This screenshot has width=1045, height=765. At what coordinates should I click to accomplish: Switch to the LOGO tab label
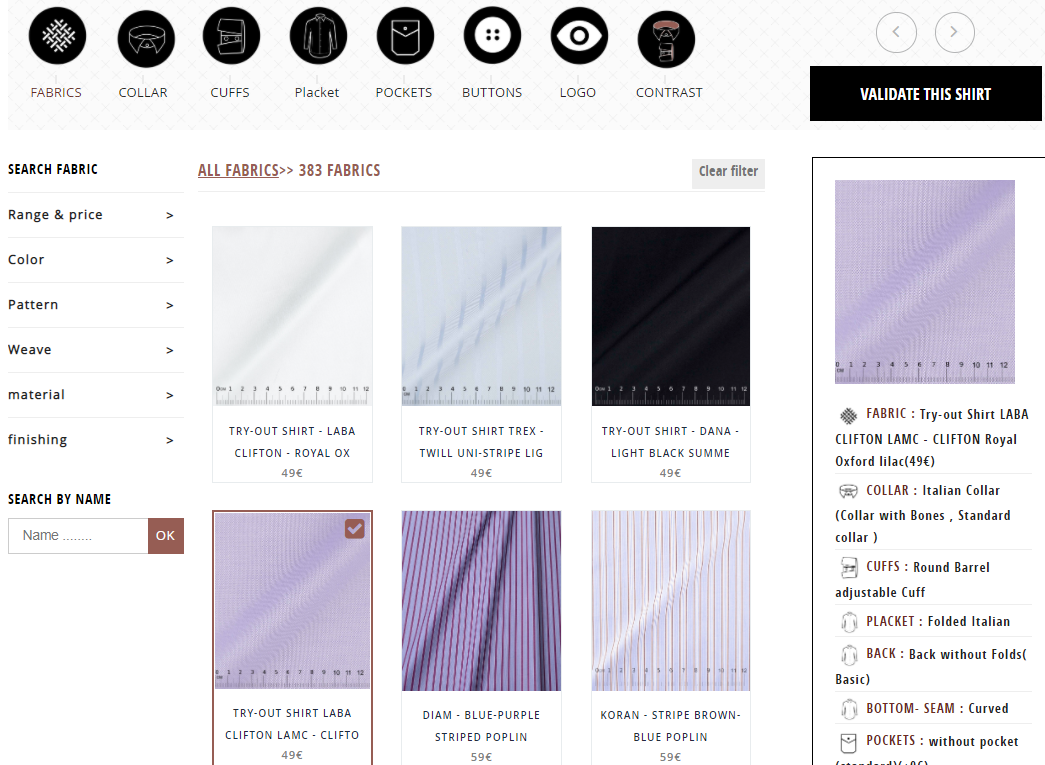click(578, 93)
